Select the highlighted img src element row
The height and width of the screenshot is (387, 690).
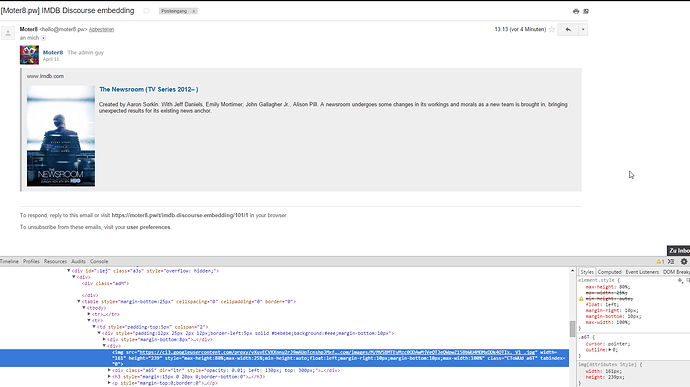284,358
